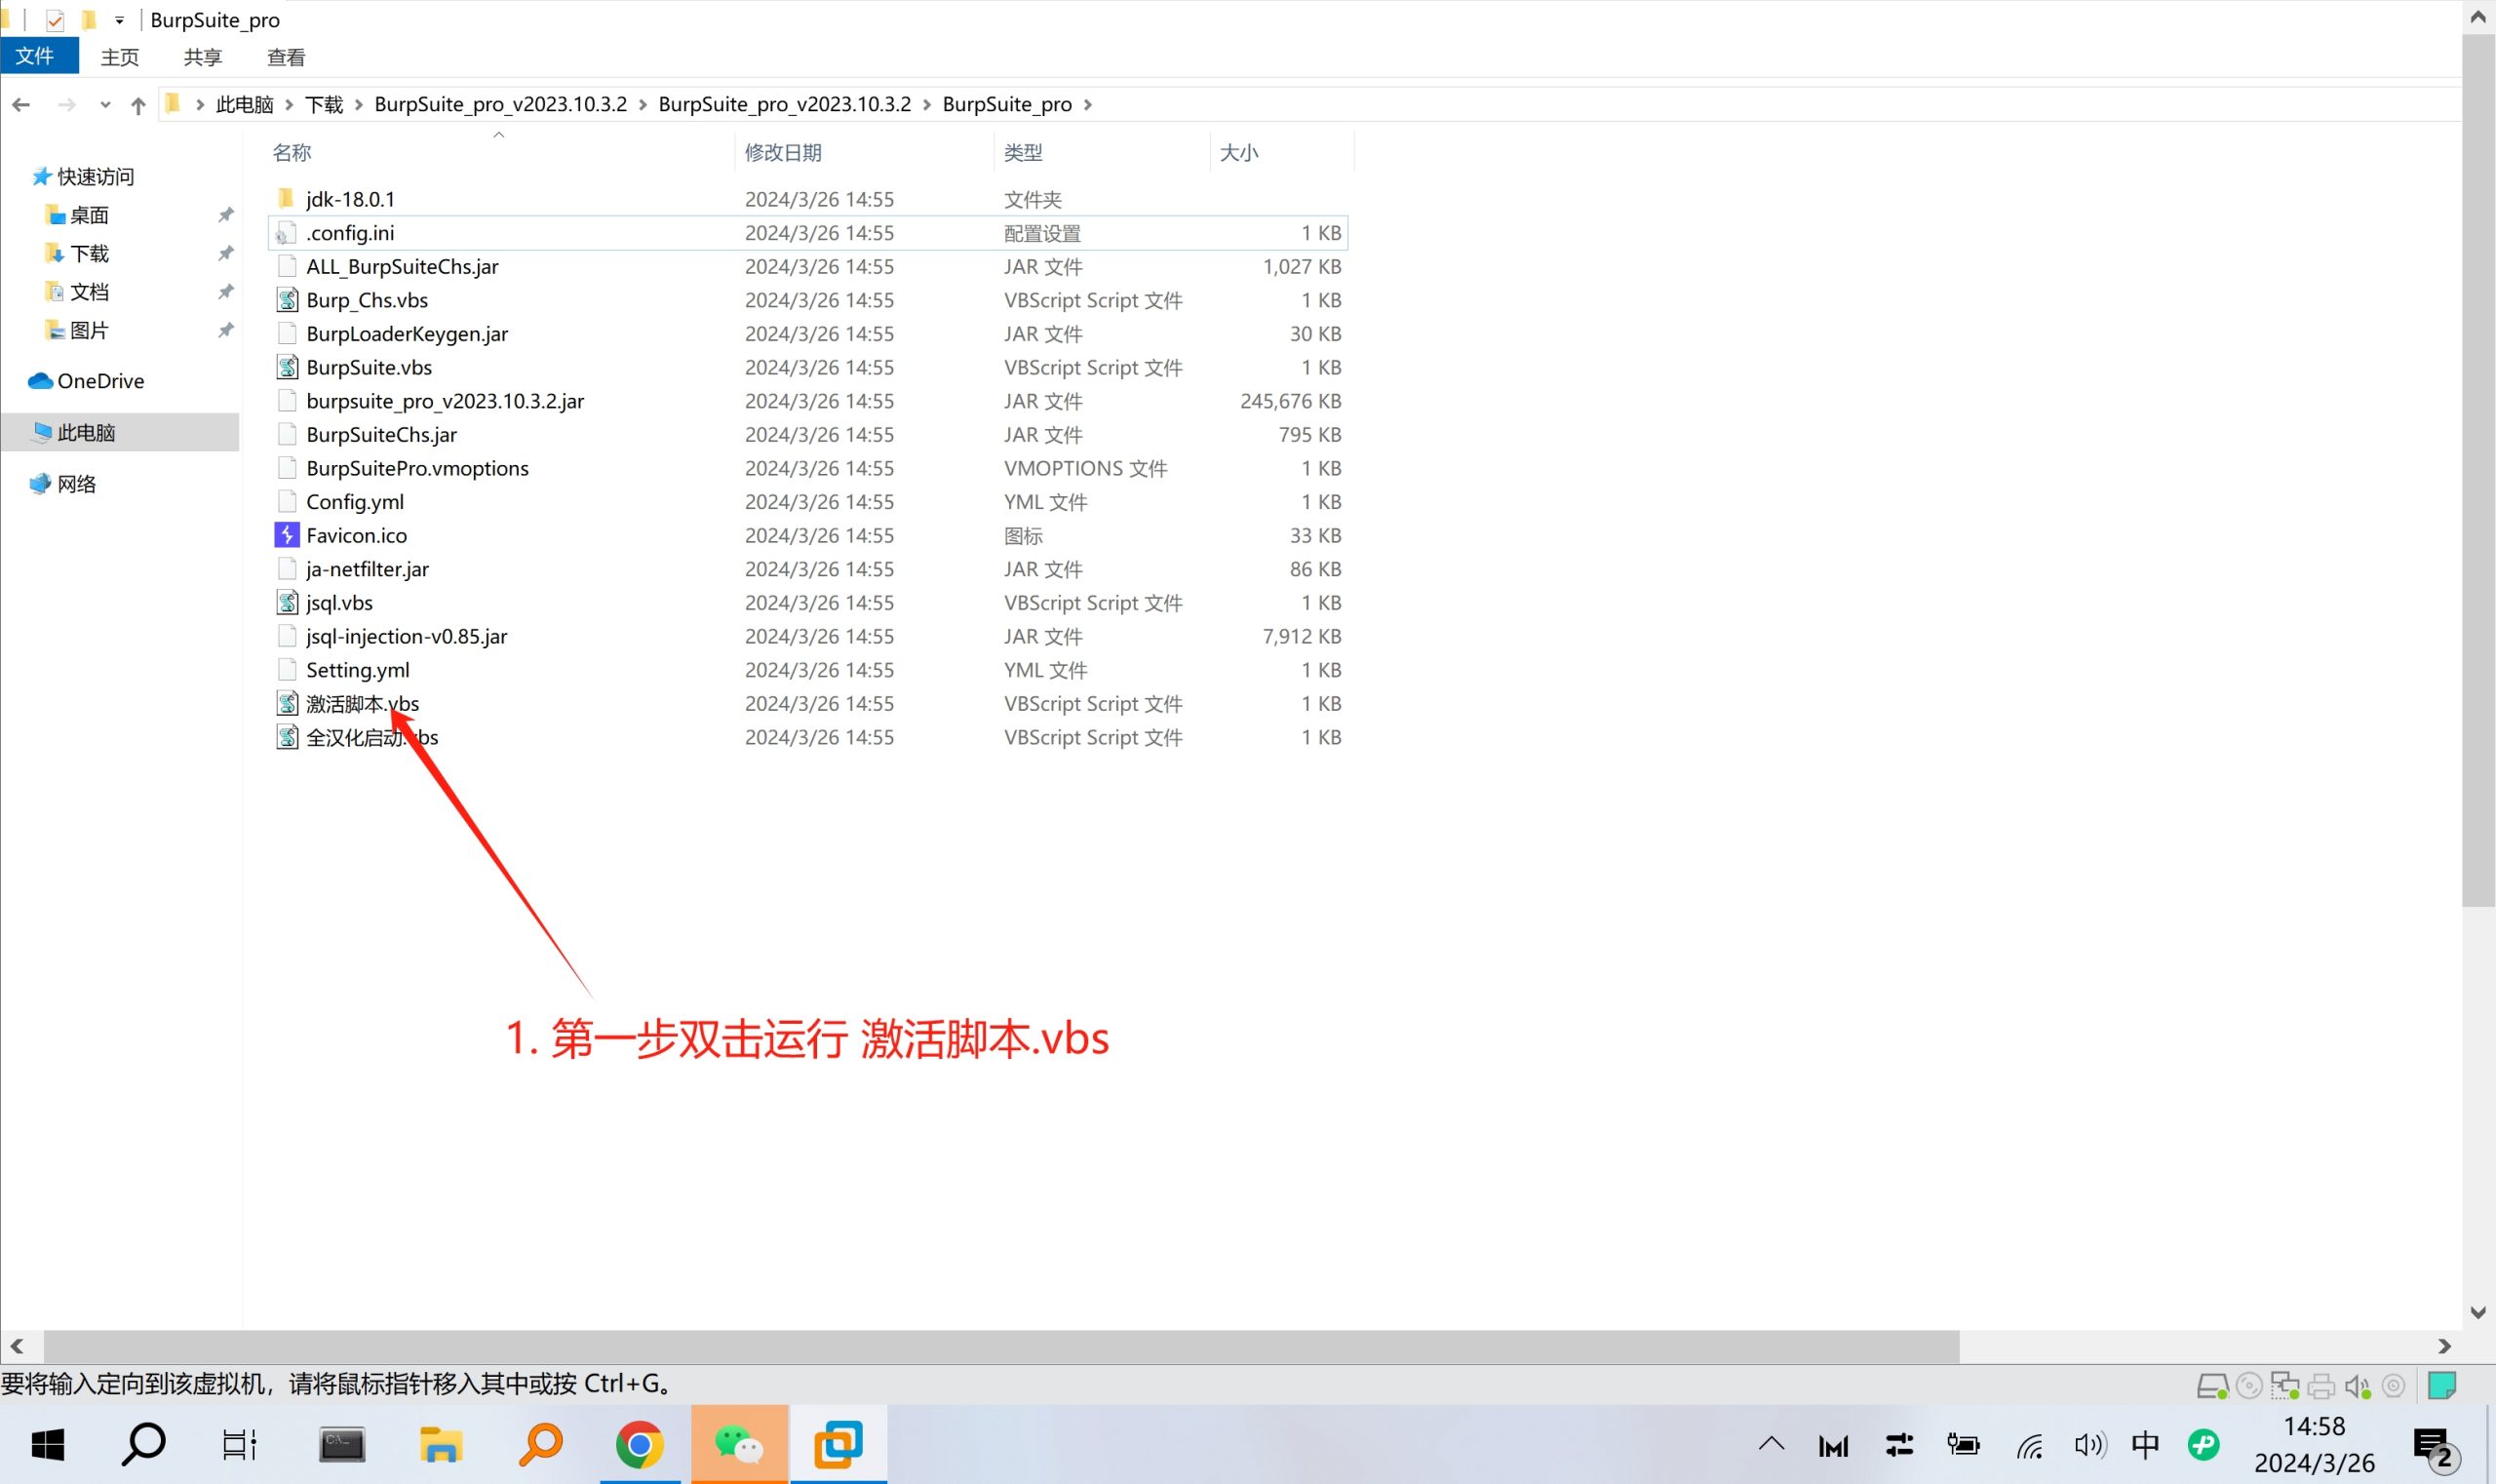2496x1484 pixels.
Task: Show hidden tray icons chevron
Action: (x=1771, y=1443)
